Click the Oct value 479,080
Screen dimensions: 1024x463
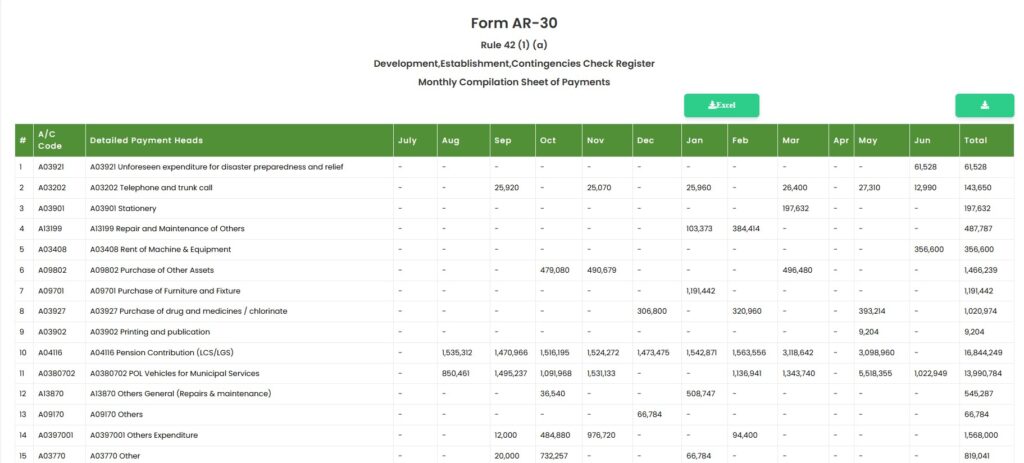(x=555, y=270)
